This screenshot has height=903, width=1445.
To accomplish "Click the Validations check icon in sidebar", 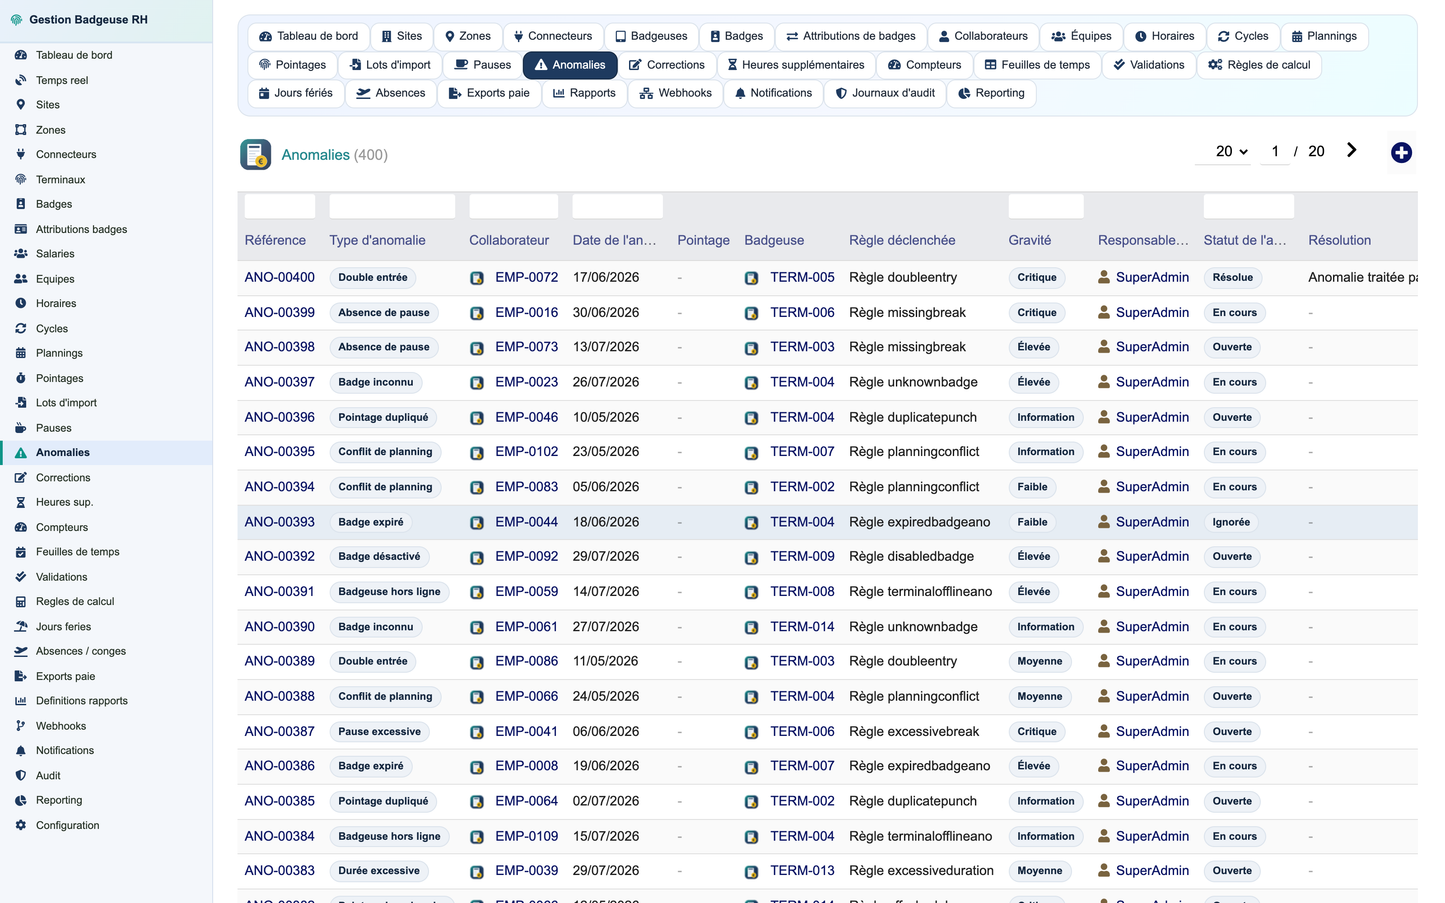I will [20, 577].
